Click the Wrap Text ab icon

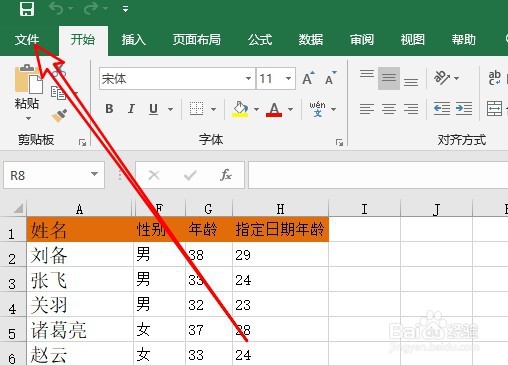point(494,78)
